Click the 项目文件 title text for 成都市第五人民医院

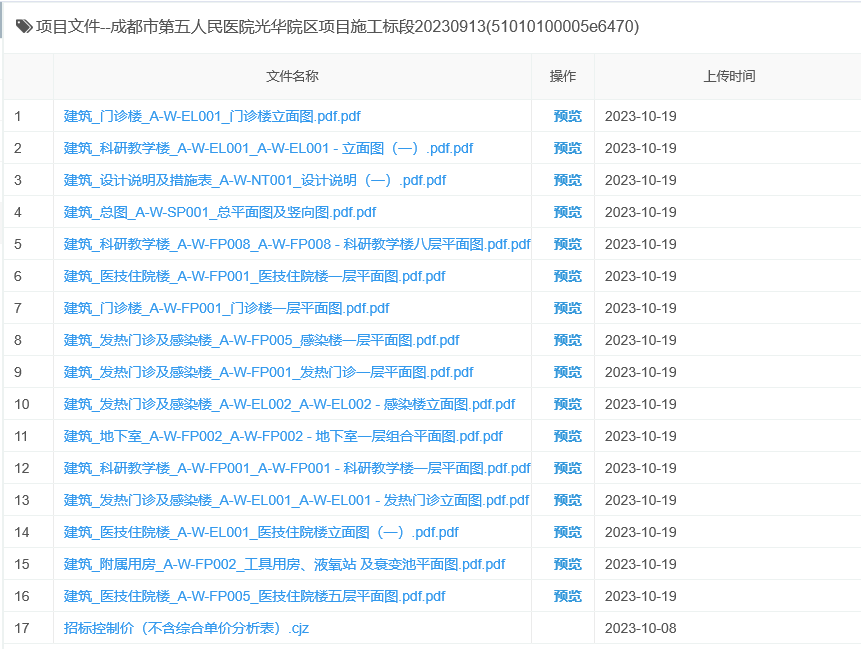pyautogui.click(x=337, y=26)
